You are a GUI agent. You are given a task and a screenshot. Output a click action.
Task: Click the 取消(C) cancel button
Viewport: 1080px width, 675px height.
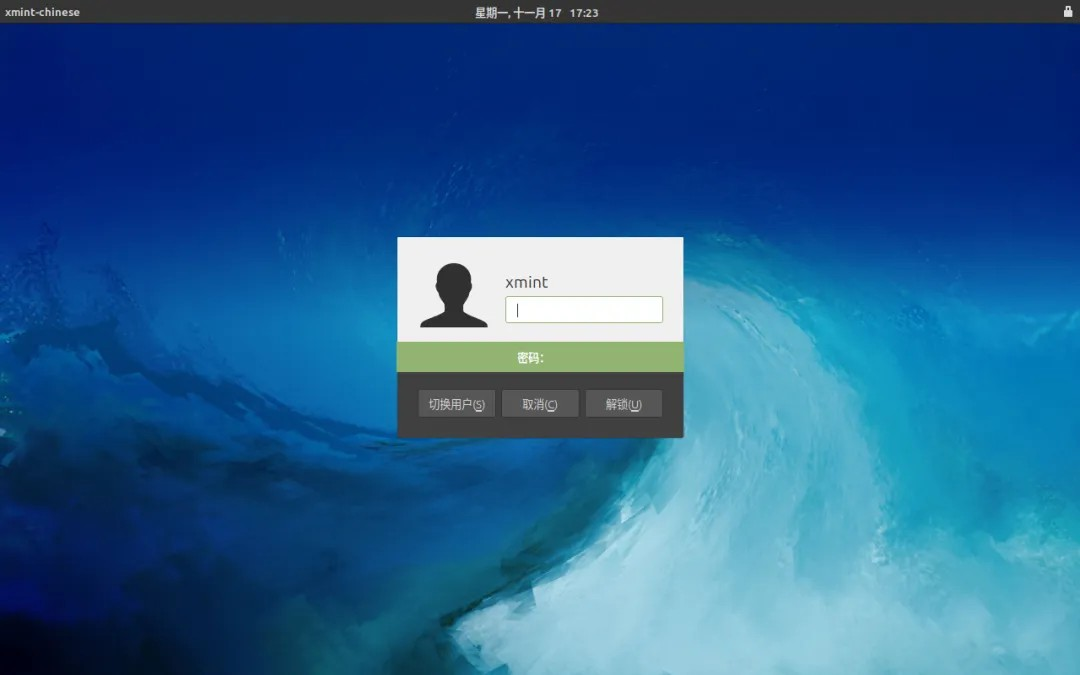click(540, 404)
